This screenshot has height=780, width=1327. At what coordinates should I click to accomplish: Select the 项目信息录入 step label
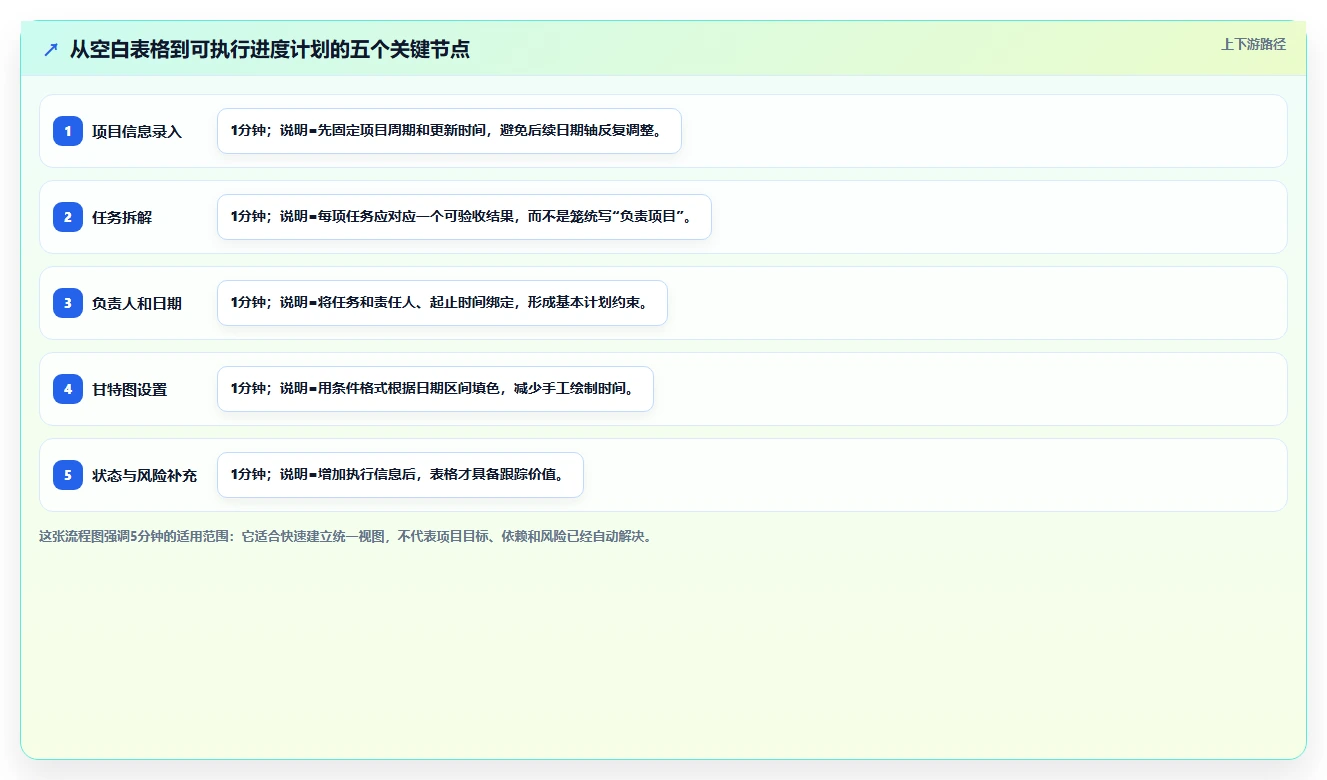tap(137, 131)
